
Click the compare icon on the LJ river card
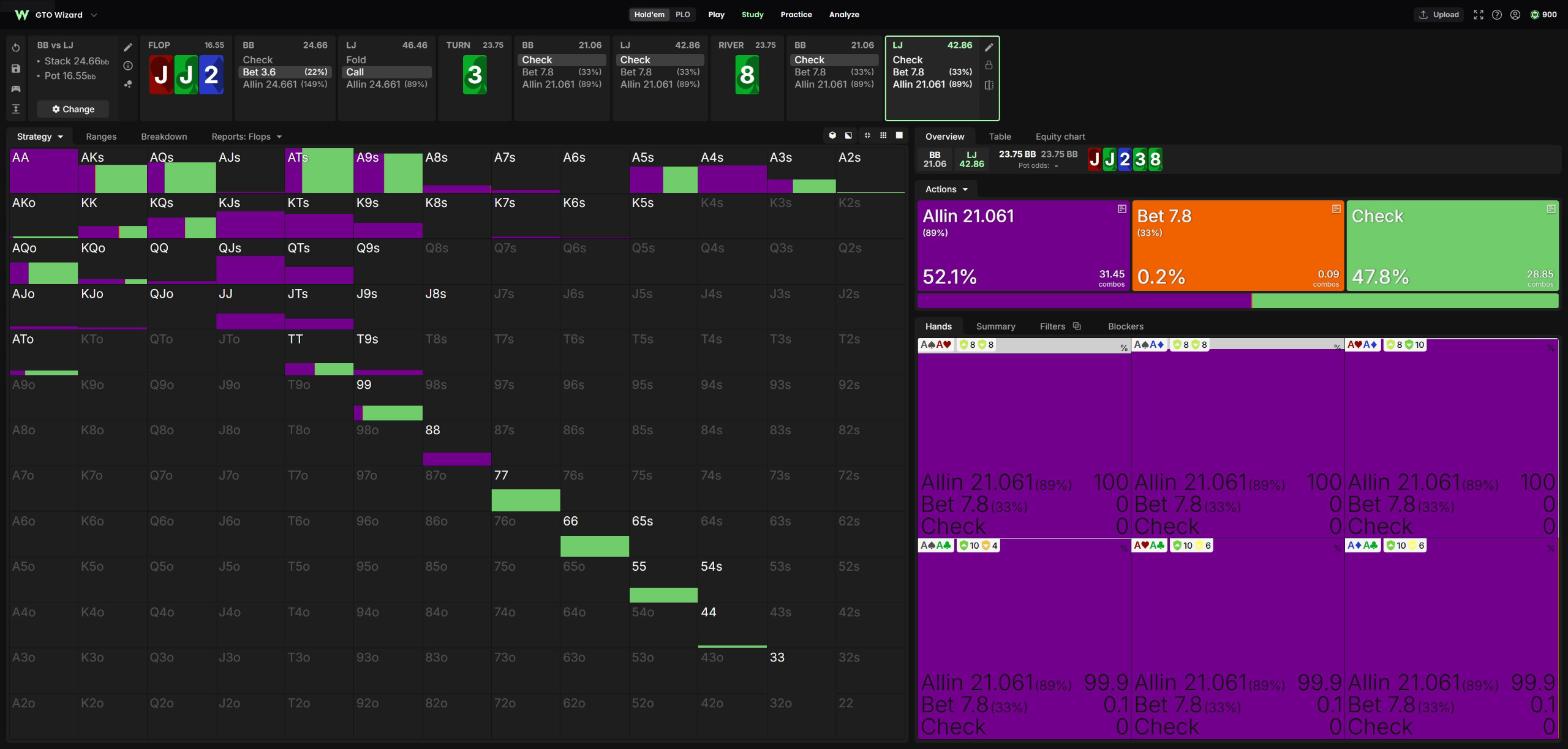click(989, 85)
